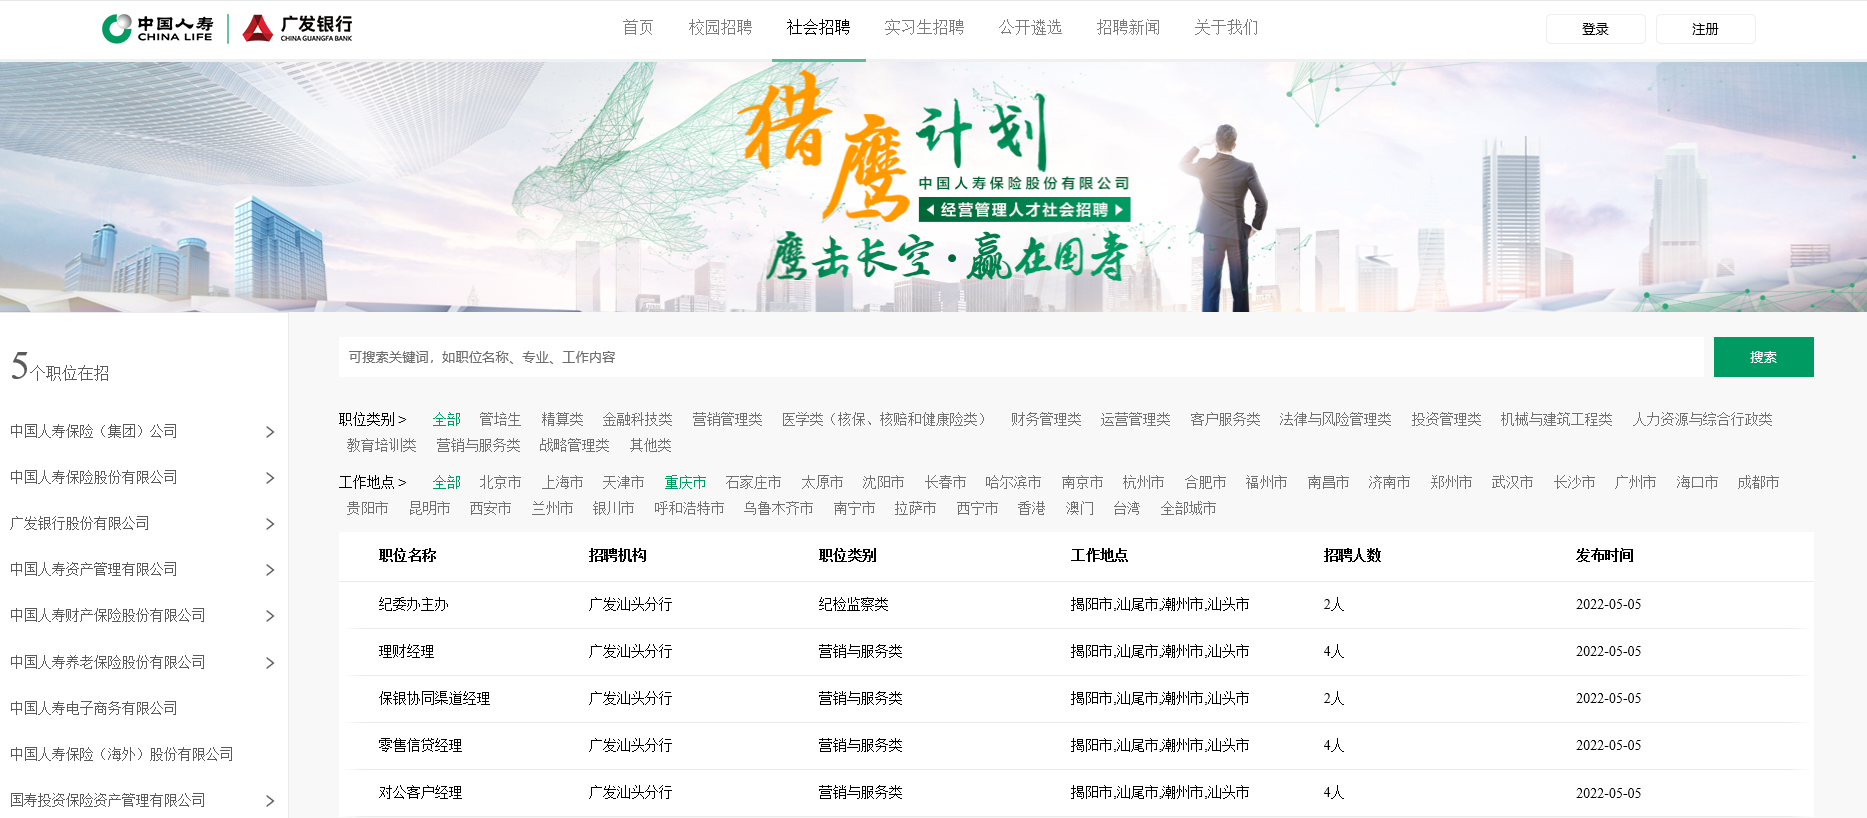1867x818 pixels.
Task: Expand 中国人寿资产管理有限公司 chevron
Action: (x=270, y=570)
